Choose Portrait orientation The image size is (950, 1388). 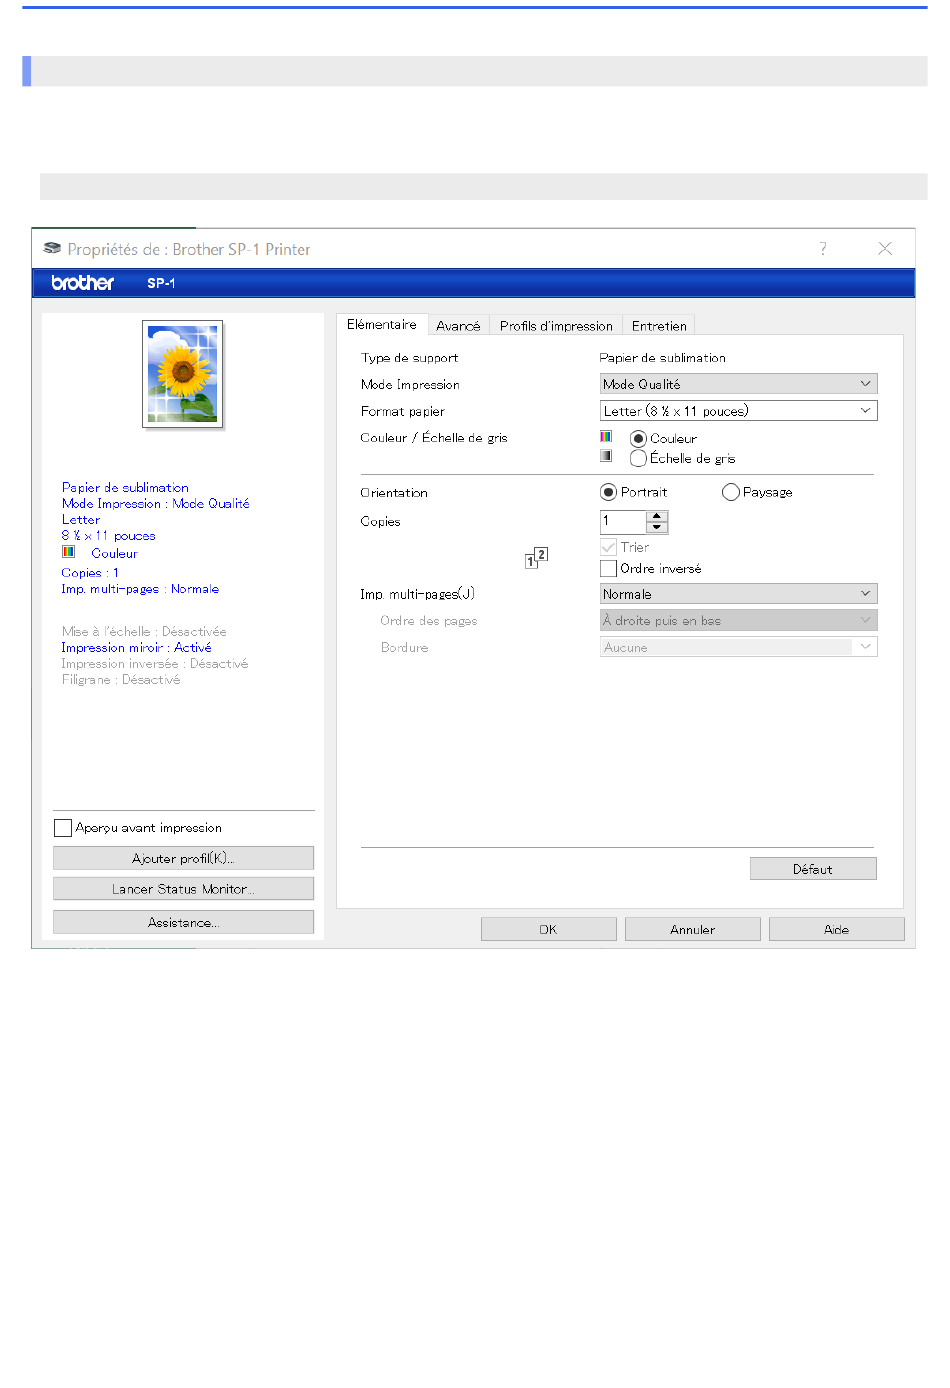(608, 493)
